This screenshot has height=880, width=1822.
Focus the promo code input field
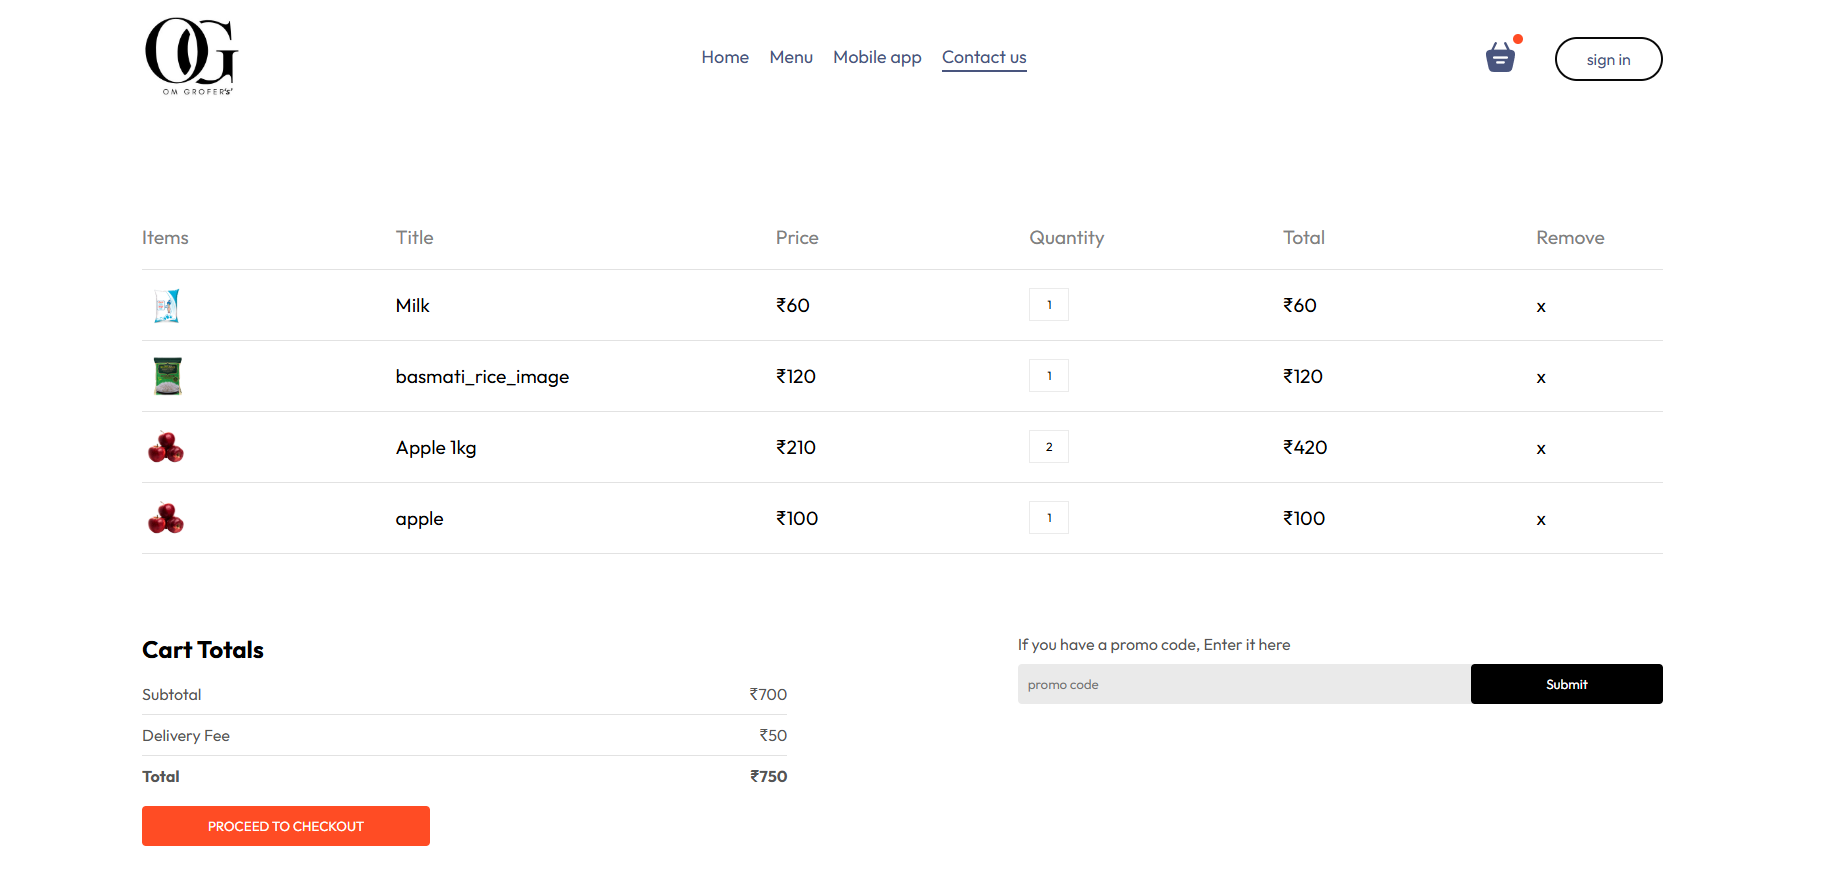pos(1243,684)
